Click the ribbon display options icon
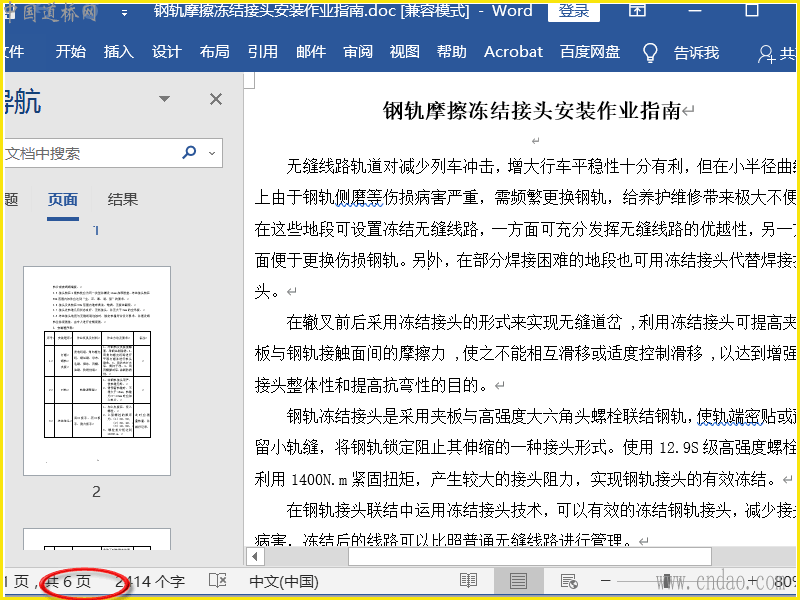800x600 pixels. point(637,12)
